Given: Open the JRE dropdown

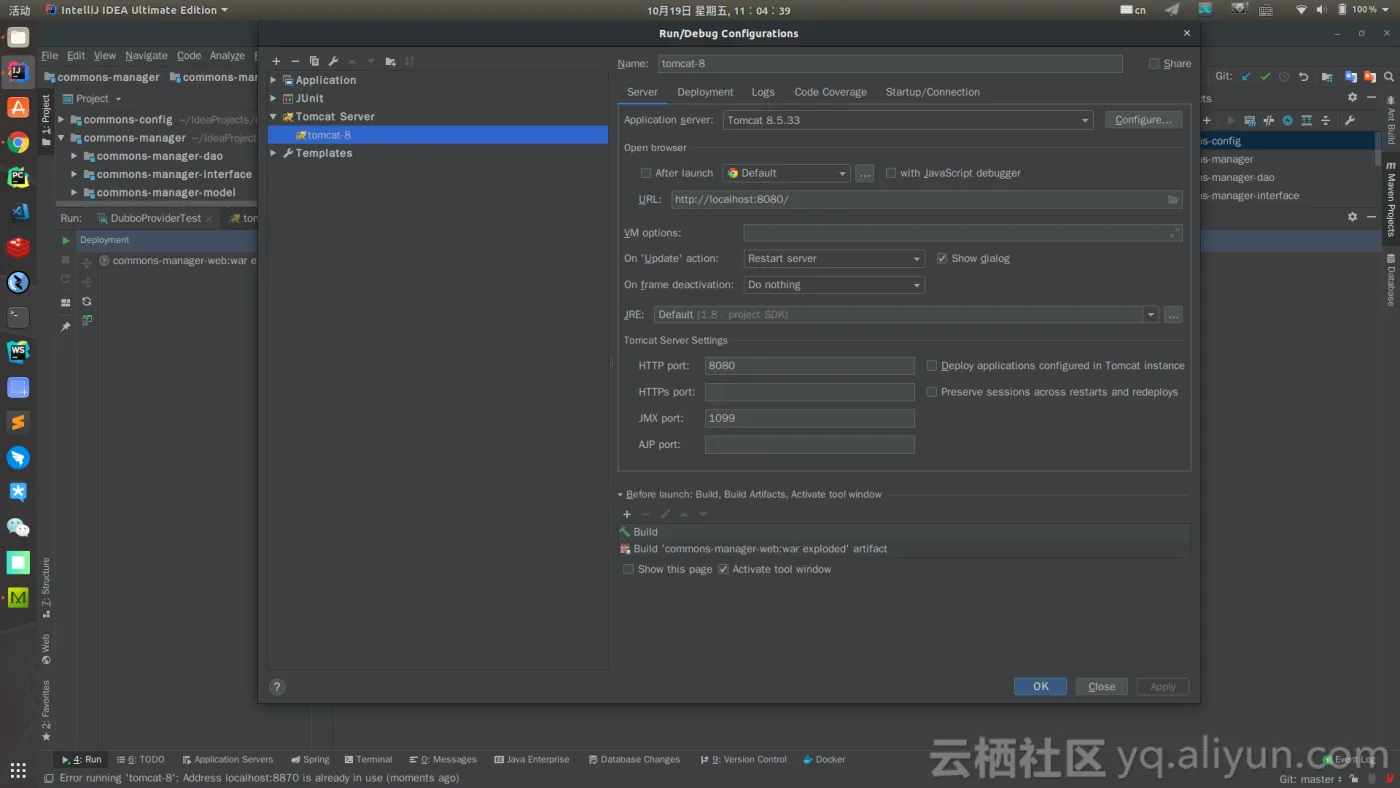Looking at the screenshot, I should (1151, 315).
